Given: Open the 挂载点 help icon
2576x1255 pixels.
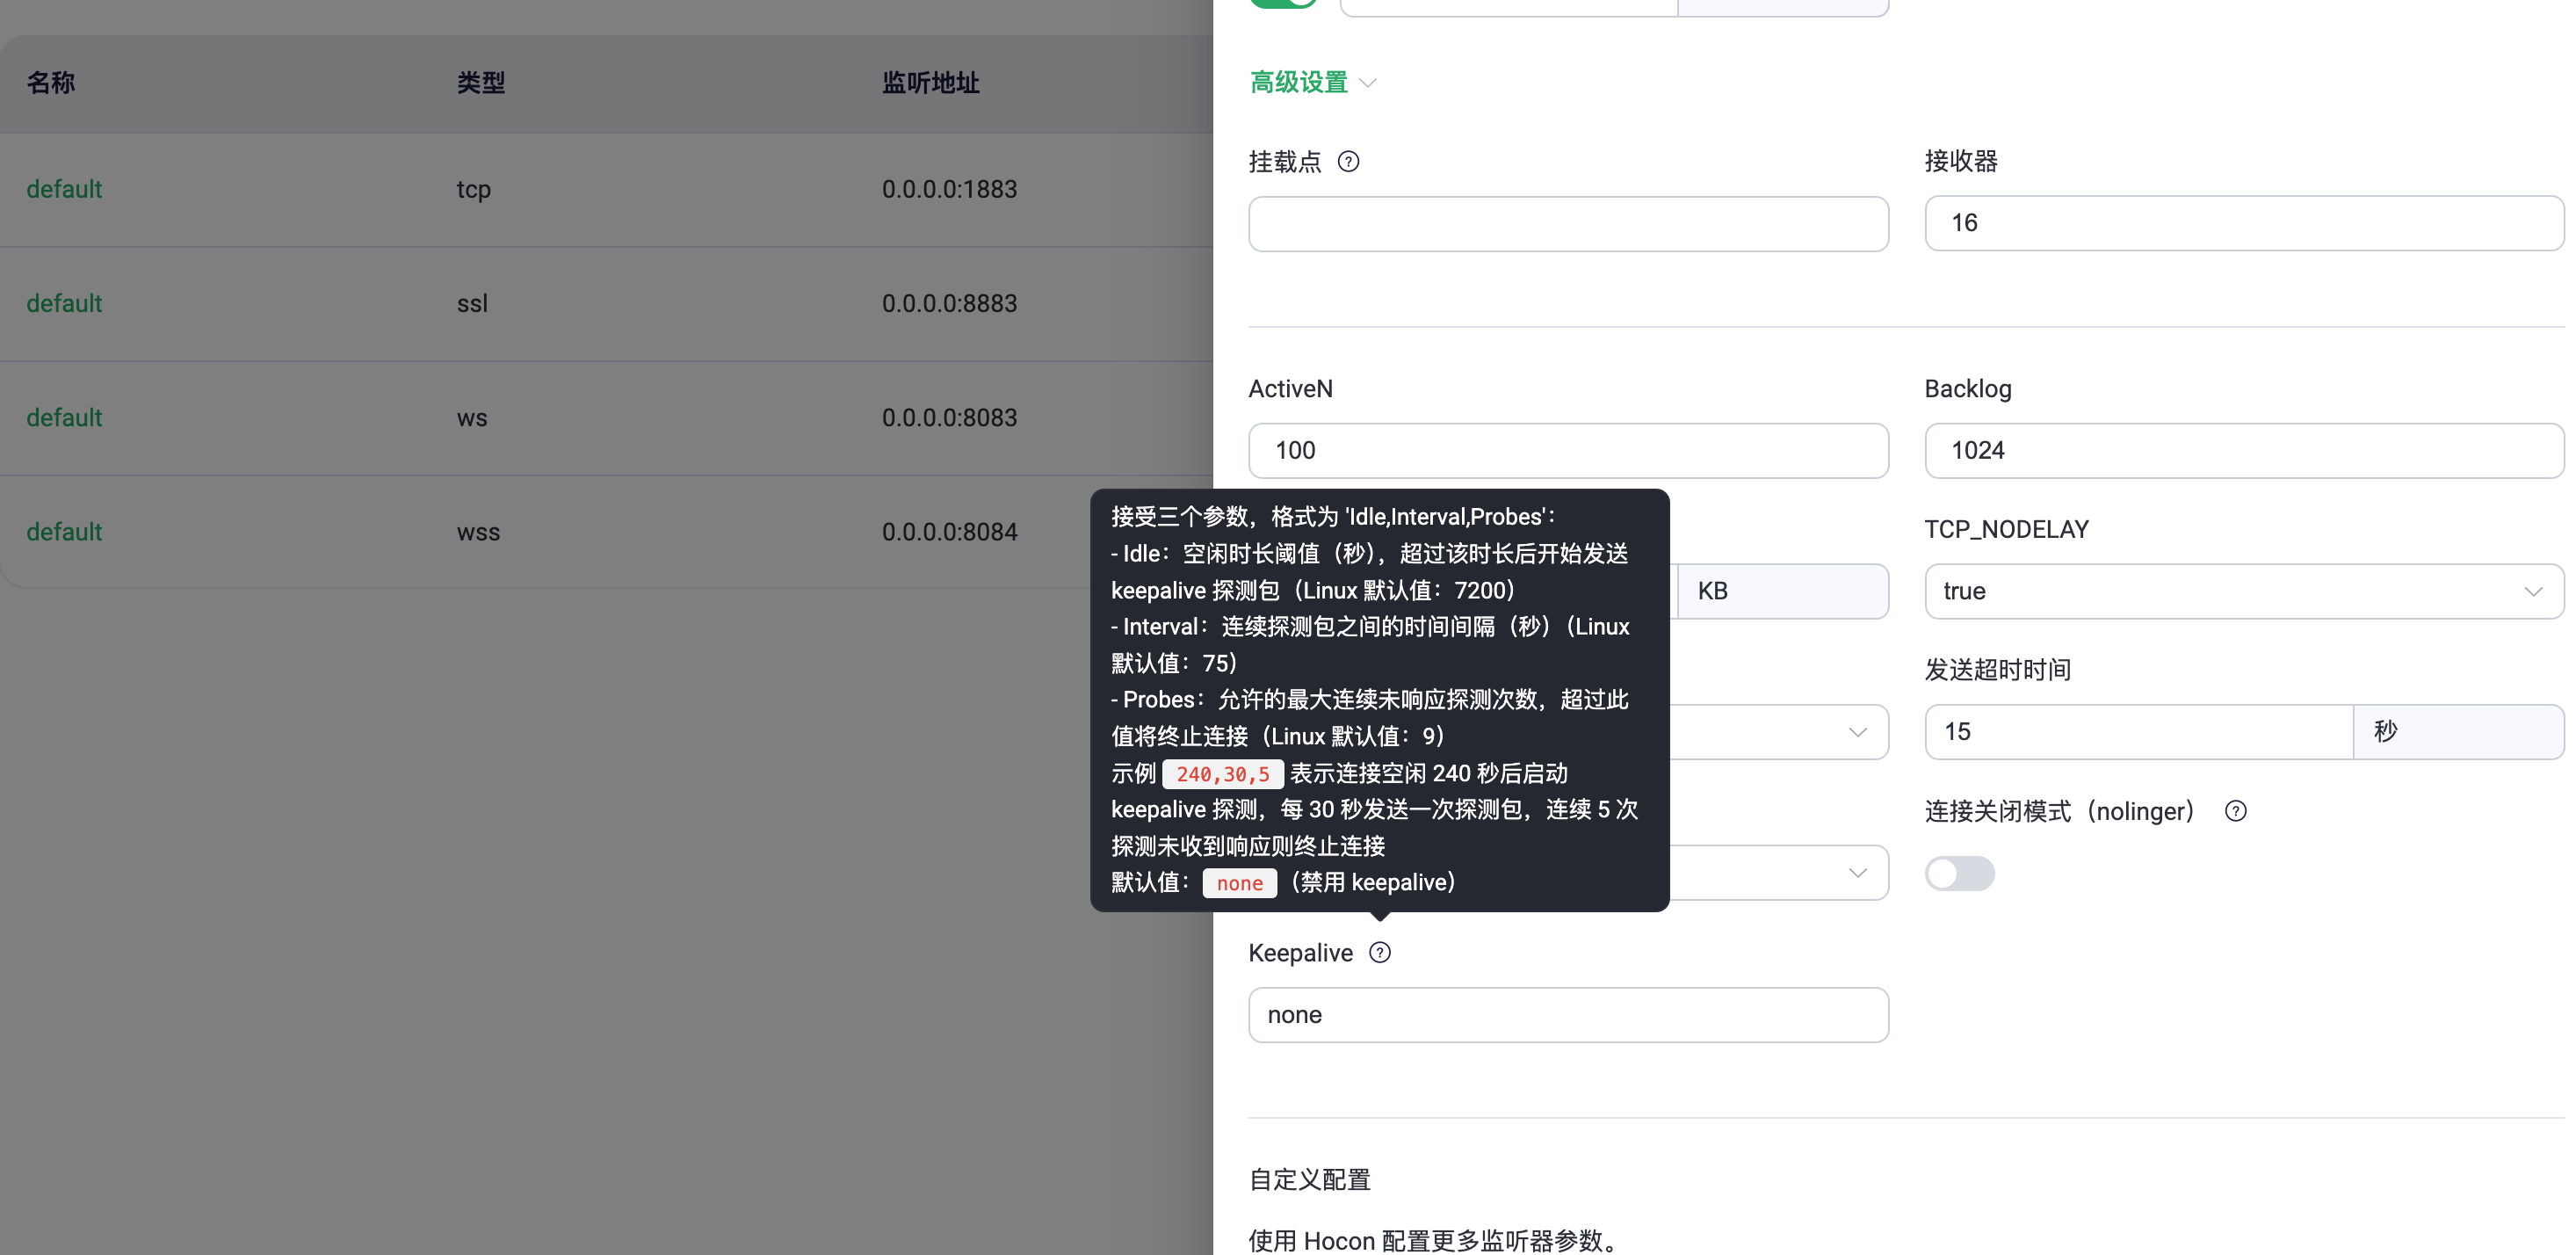Looking at the screenshot, I should pos(1348,162).
